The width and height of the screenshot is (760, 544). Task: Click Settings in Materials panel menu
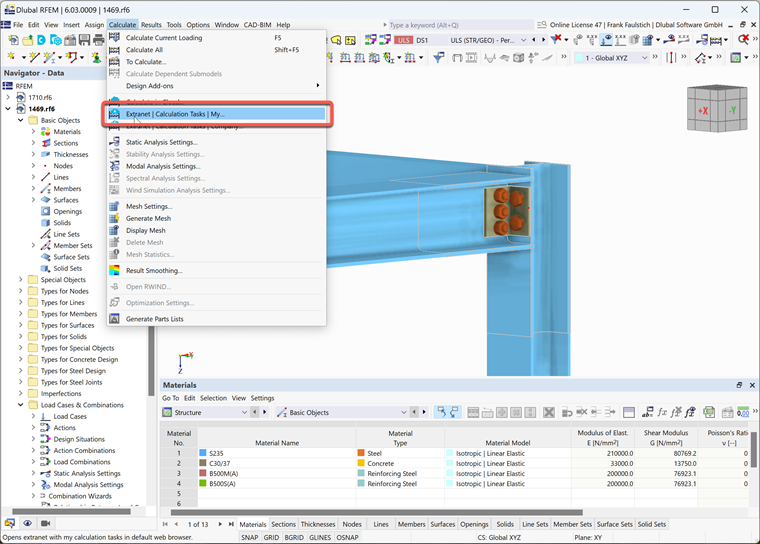(x=262, y=398)
